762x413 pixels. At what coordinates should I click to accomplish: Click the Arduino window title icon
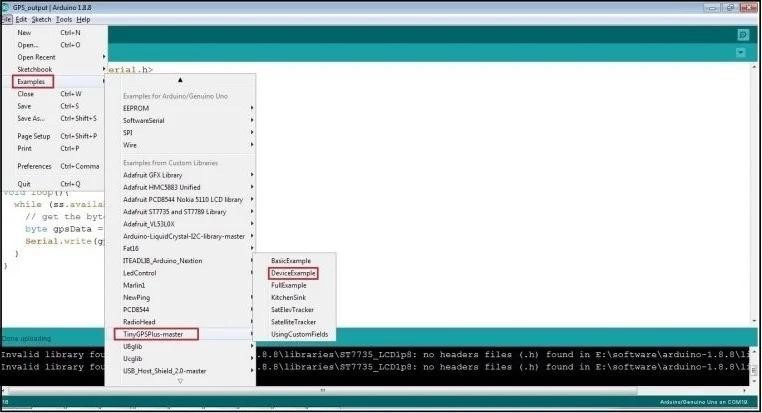click(7, 6)
